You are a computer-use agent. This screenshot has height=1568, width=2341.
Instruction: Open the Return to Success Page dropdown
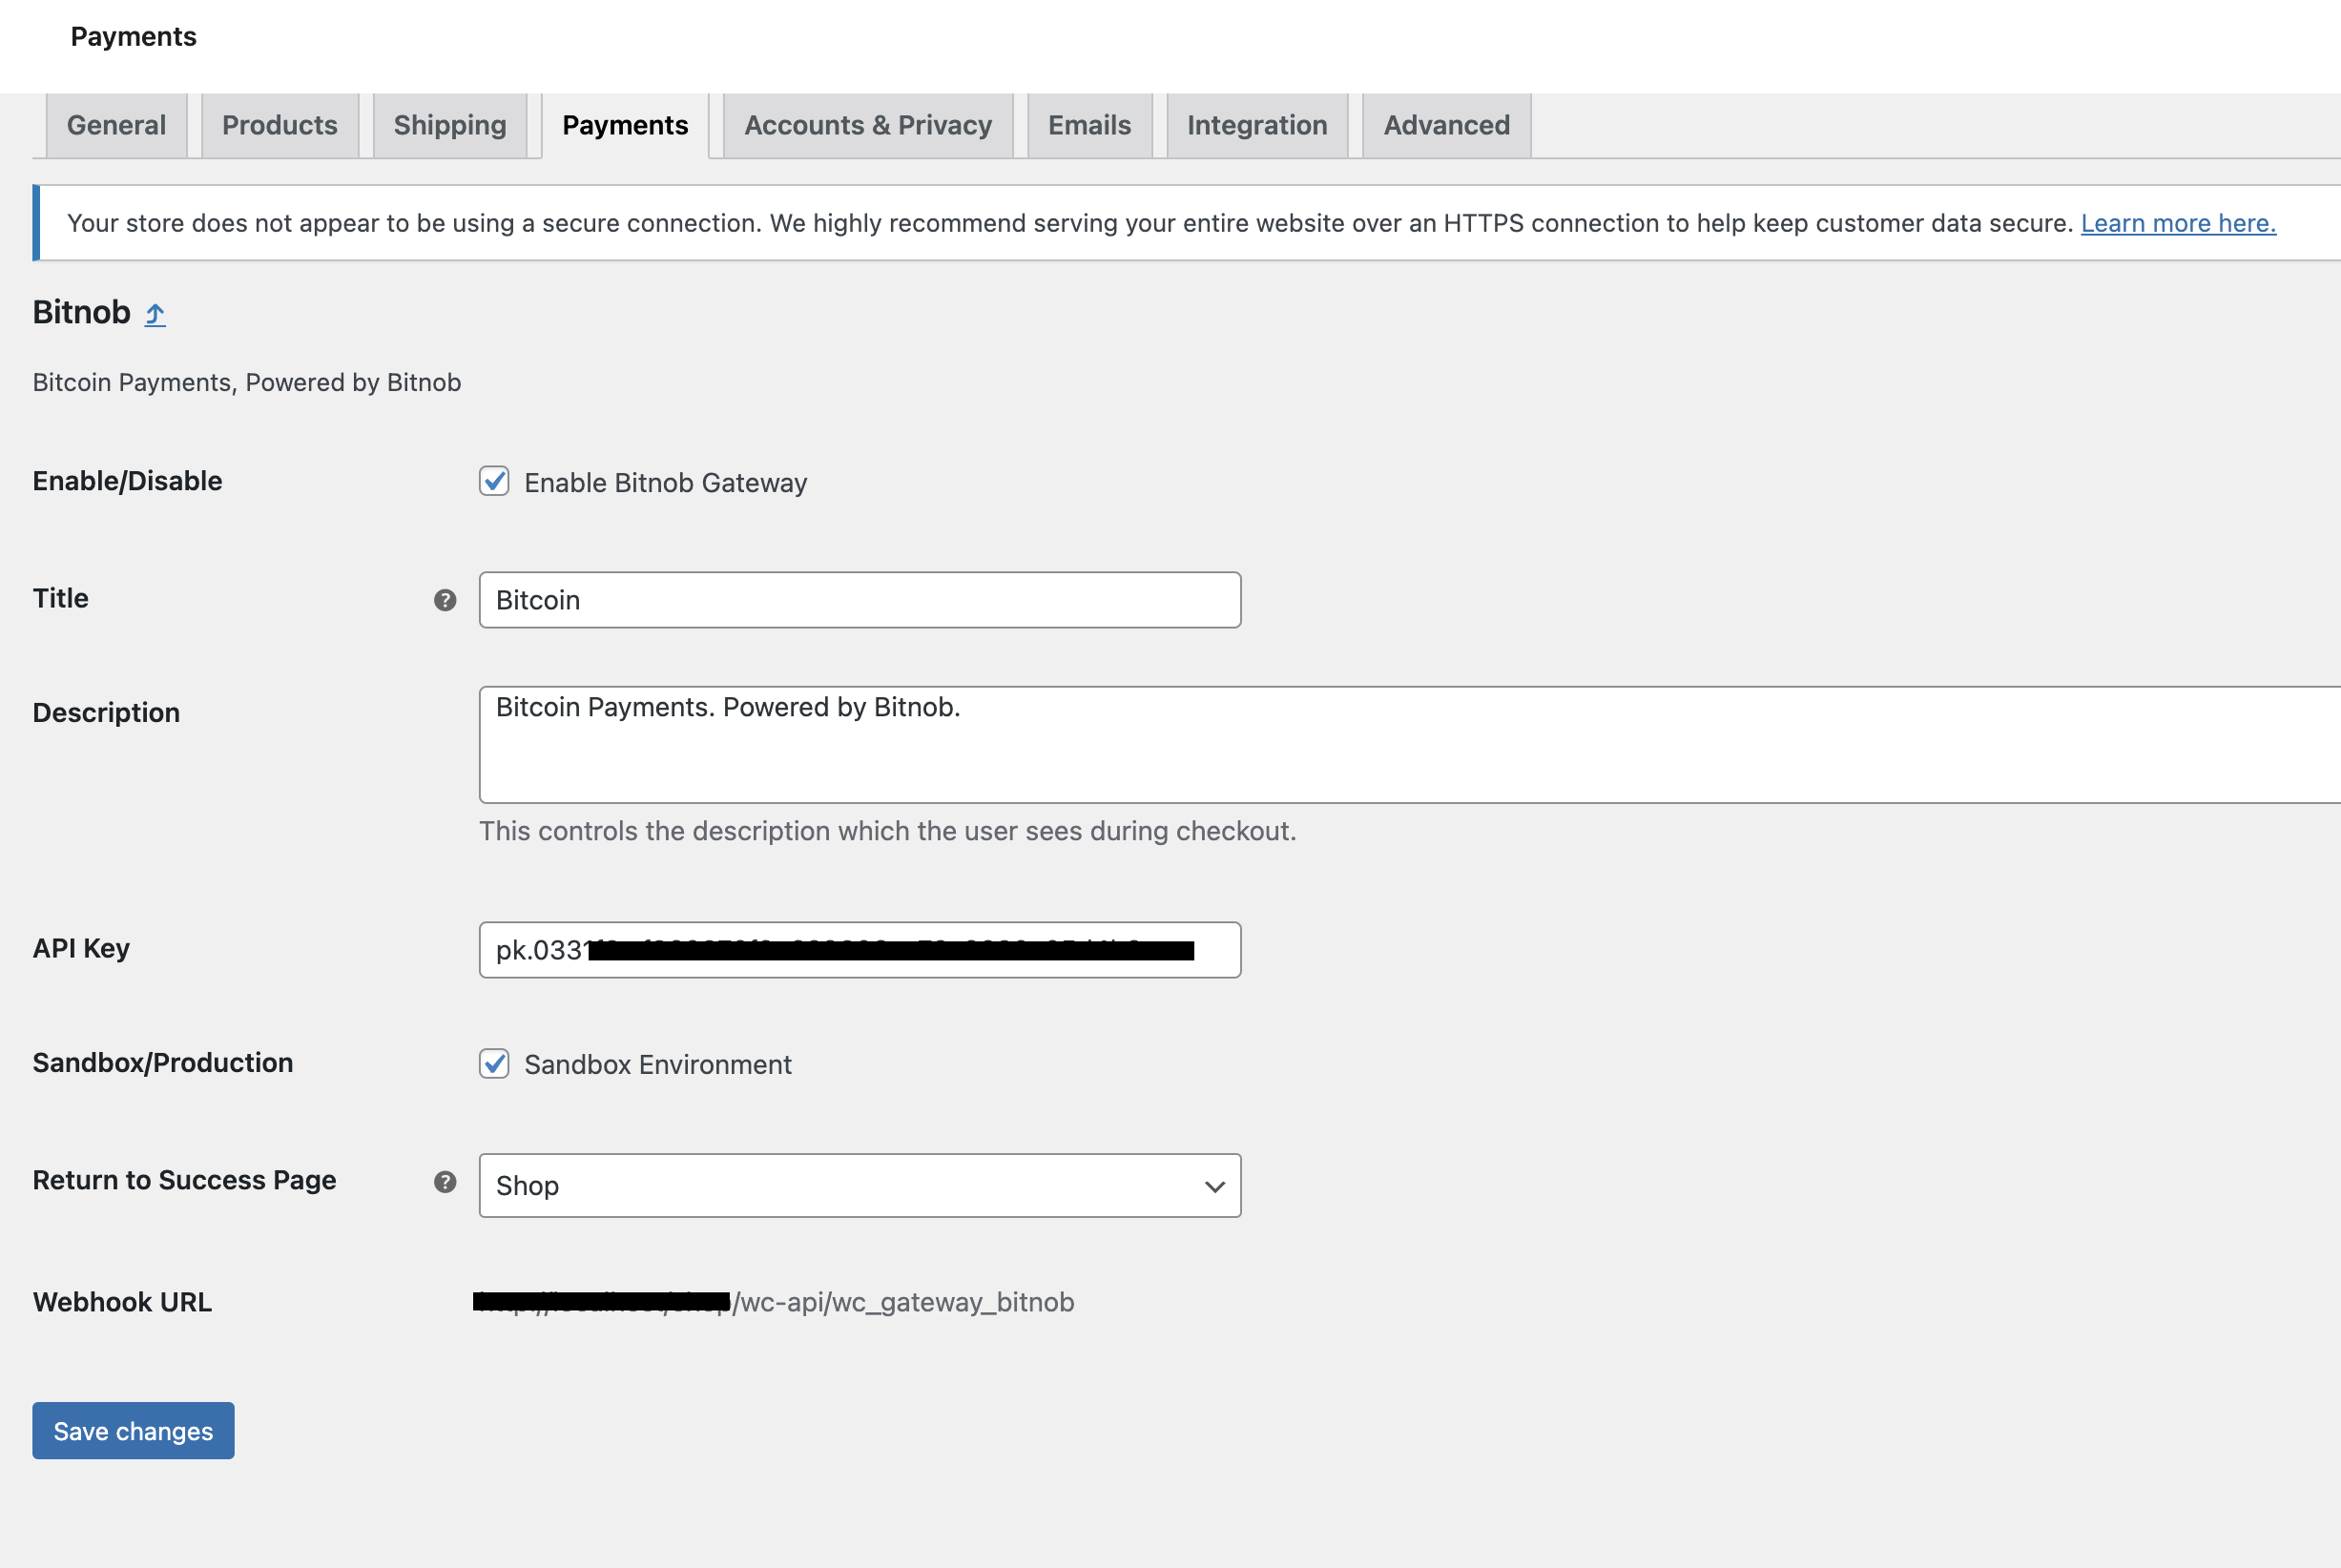tap(860, 1185)
